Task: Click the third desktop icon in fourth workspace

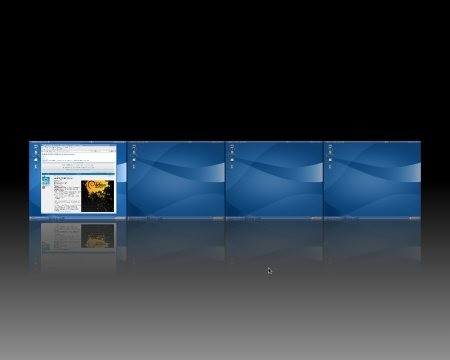Action: pos(330,159)
